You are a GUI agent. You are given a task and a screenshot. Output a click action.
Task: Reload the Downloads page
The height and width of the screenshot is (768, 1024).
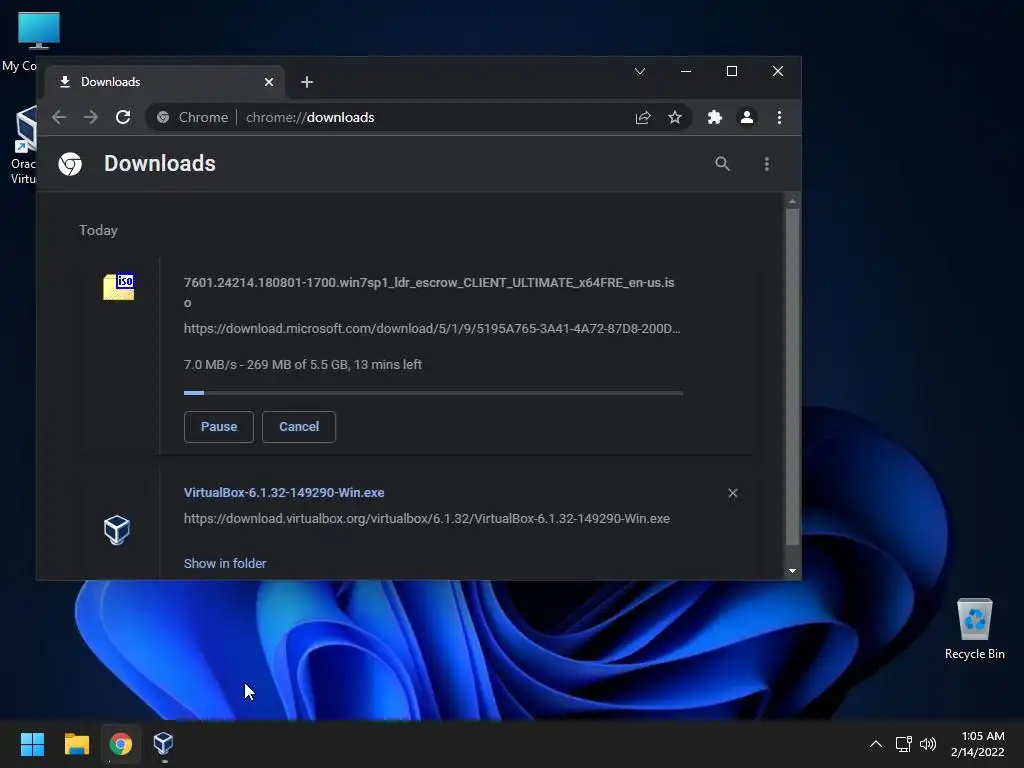(123, 118)
